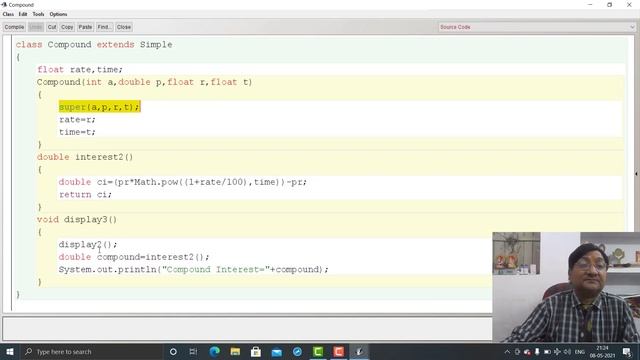The height and width of the screenshot is (360, 640).
Task: Click the Compound constructor signature line
Action: click(x=144, y=82)
